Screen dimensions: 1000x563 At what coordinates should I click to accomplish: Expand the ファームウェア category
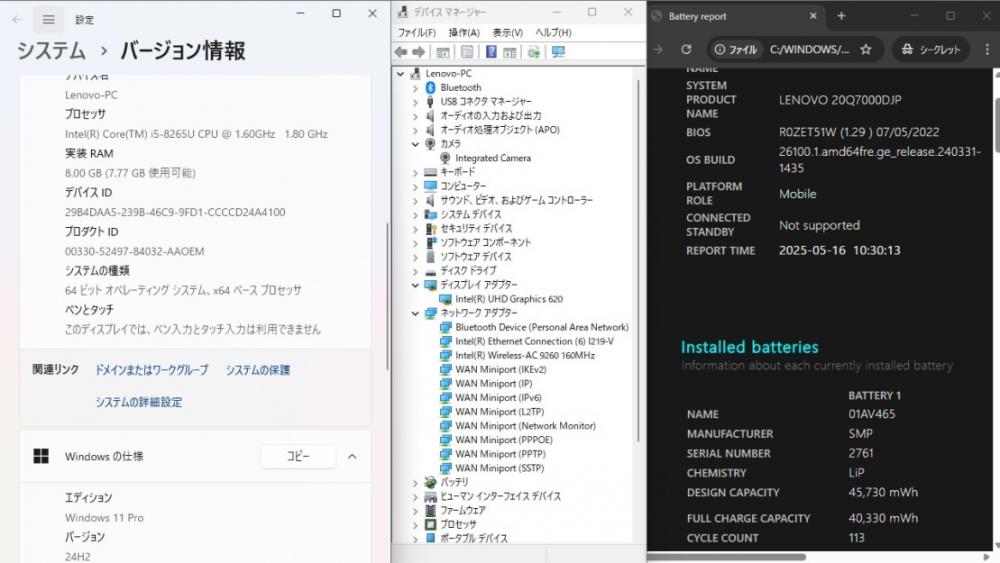pyautogui.click(x=415, y=511)
